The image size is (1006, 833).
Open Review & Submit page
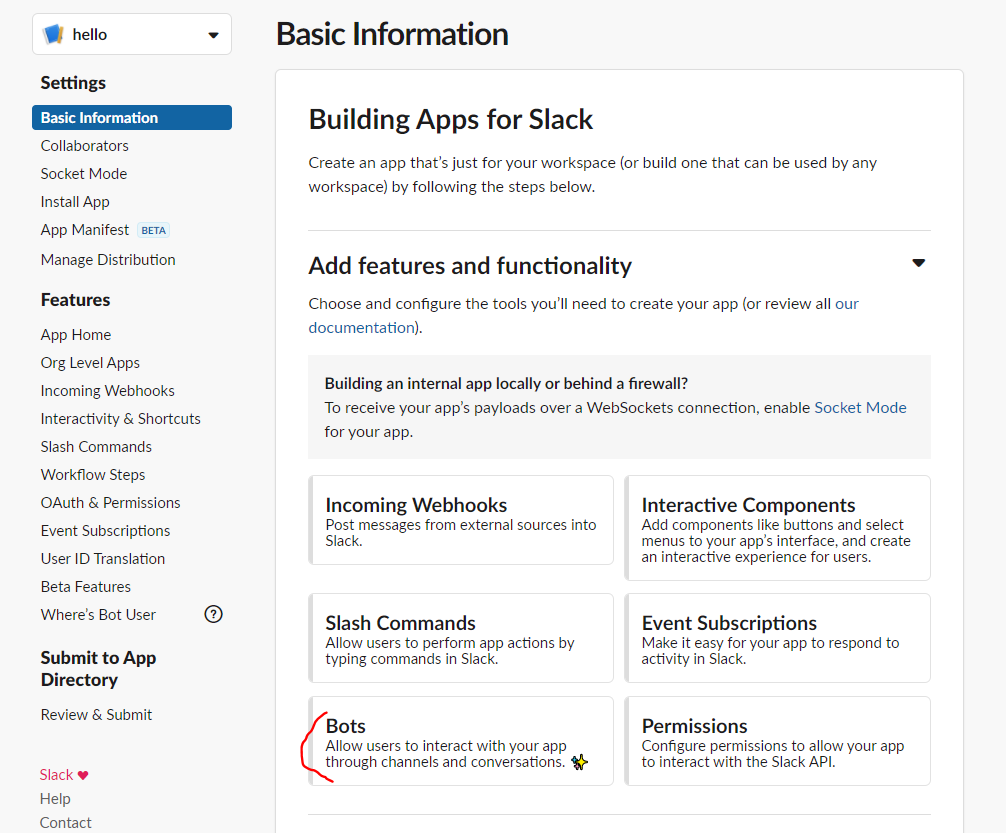(x=96, y=715)
